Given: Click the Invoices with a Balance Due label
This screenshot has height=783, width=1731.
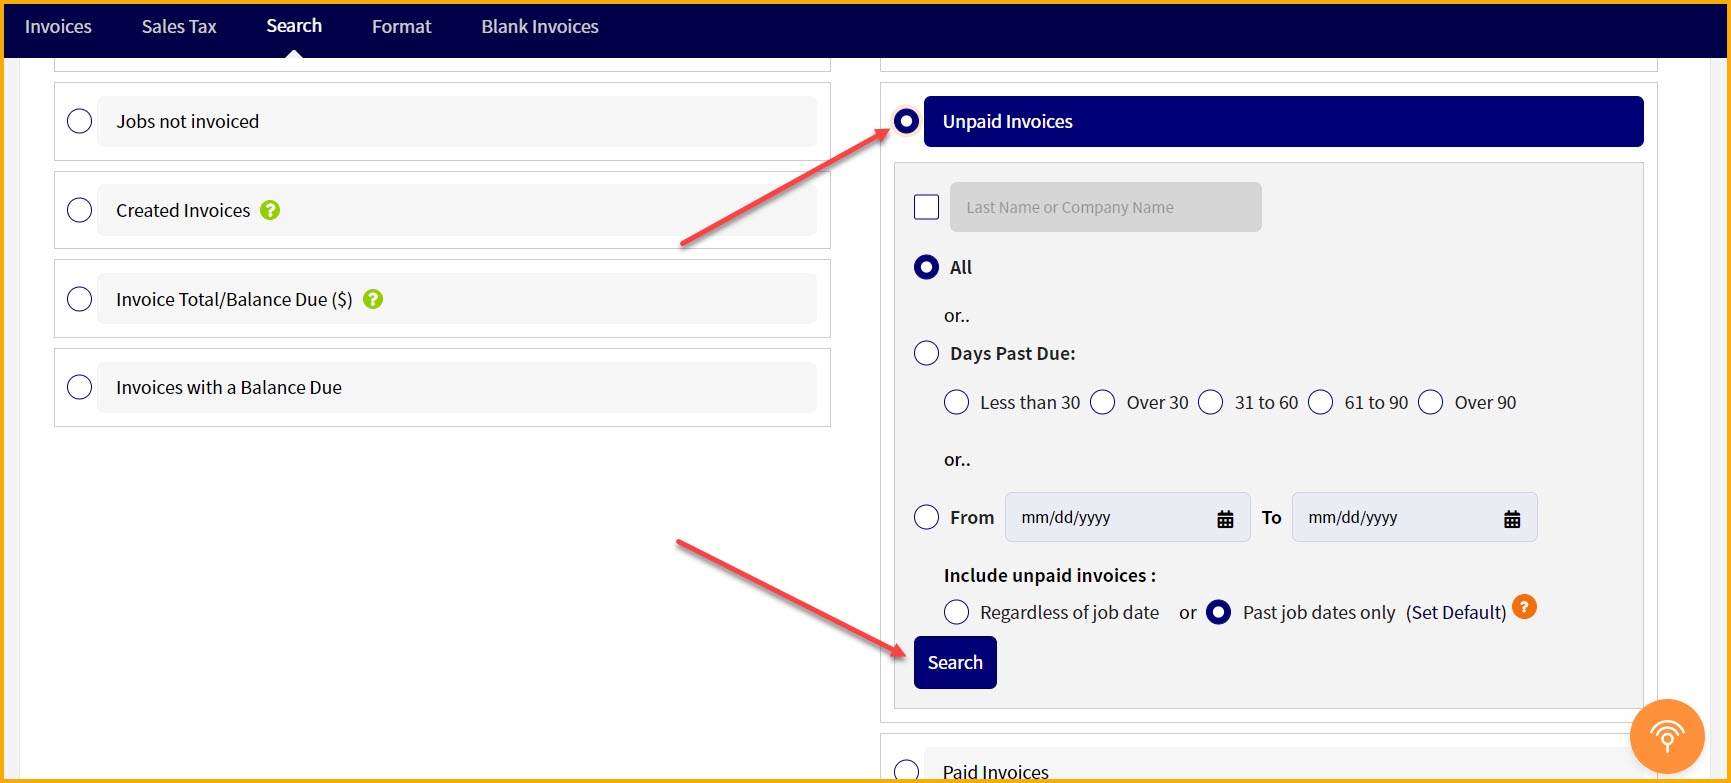Looking at the screenshot, I should [x=229, y=387].
